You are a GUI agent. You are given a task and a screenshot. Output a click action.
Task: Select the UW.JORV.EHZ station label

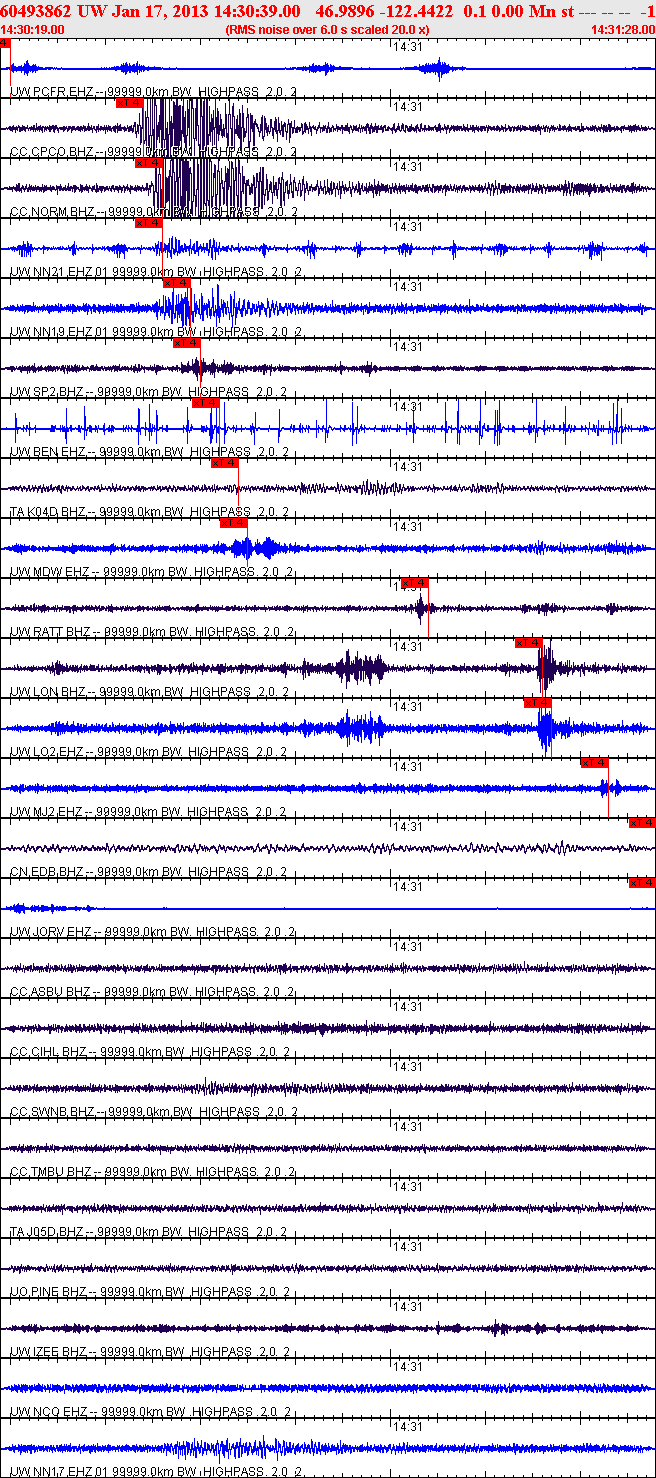pos(151,932)
